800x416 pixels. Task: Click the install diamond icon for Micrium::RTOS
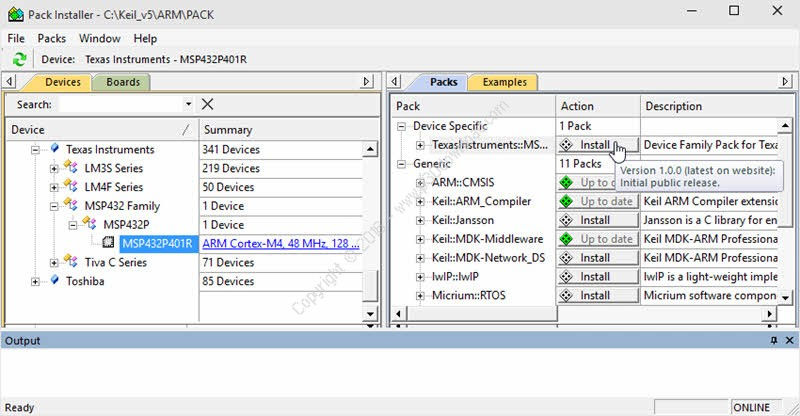tap(566, 296)
